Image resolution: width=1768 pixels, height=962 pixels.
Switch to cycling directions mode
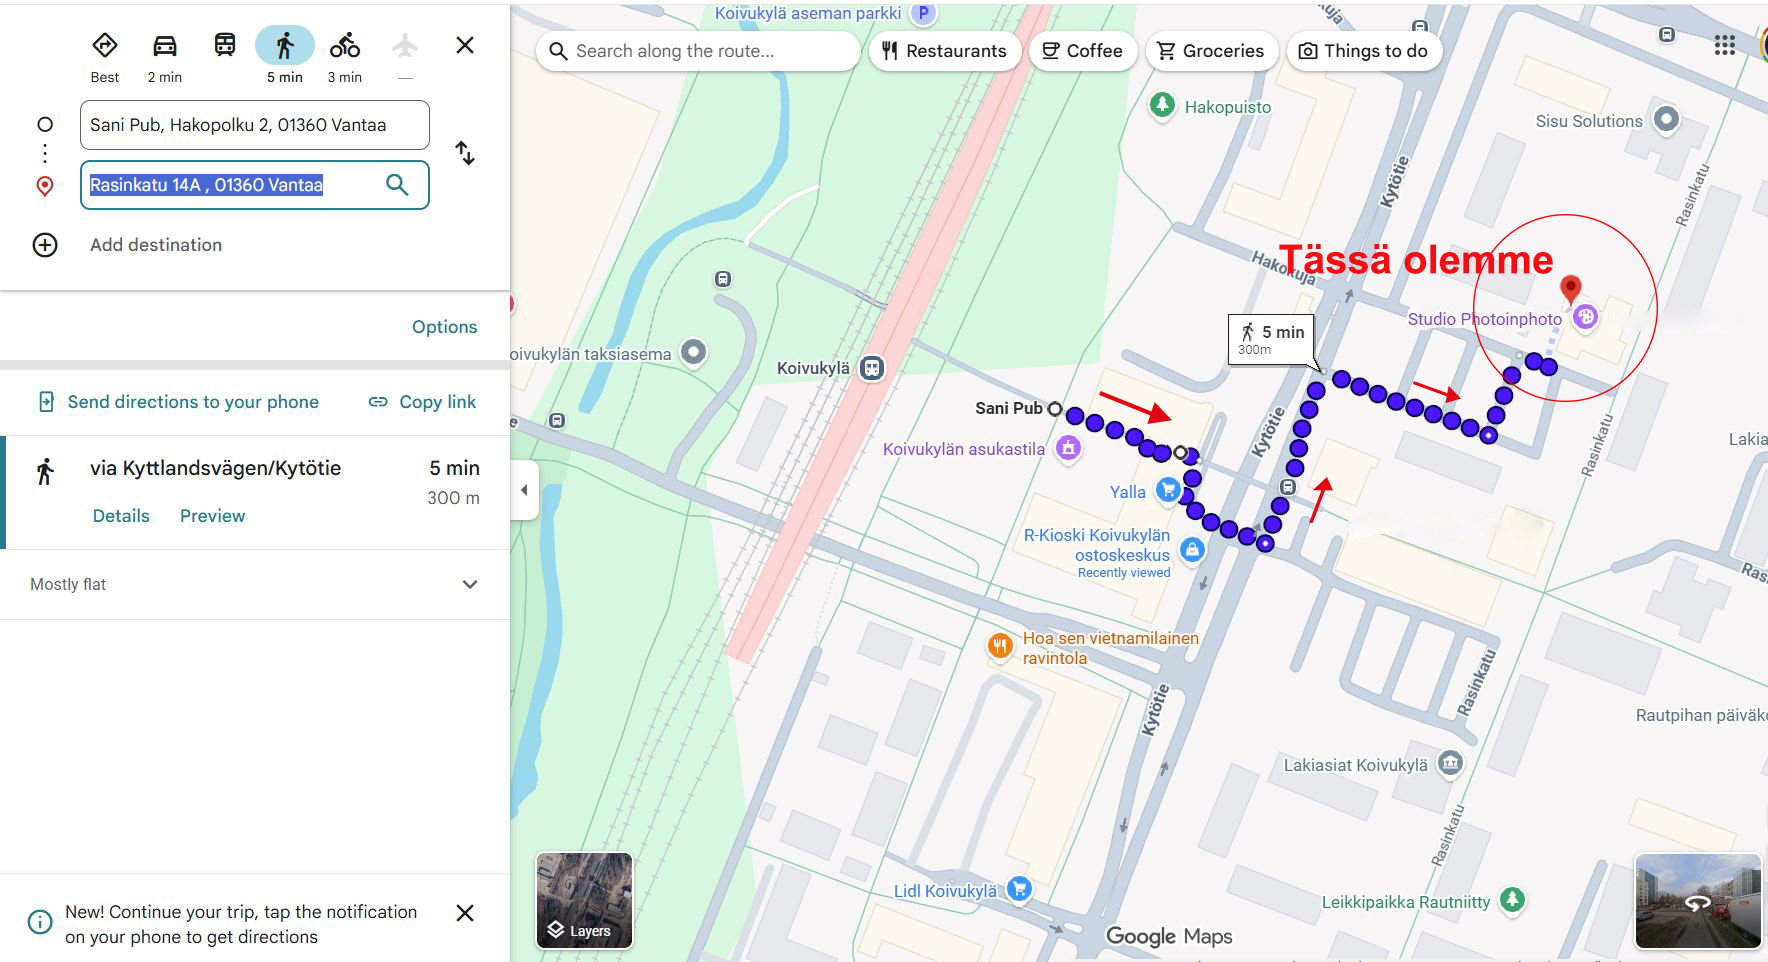(x=345, y=45)
